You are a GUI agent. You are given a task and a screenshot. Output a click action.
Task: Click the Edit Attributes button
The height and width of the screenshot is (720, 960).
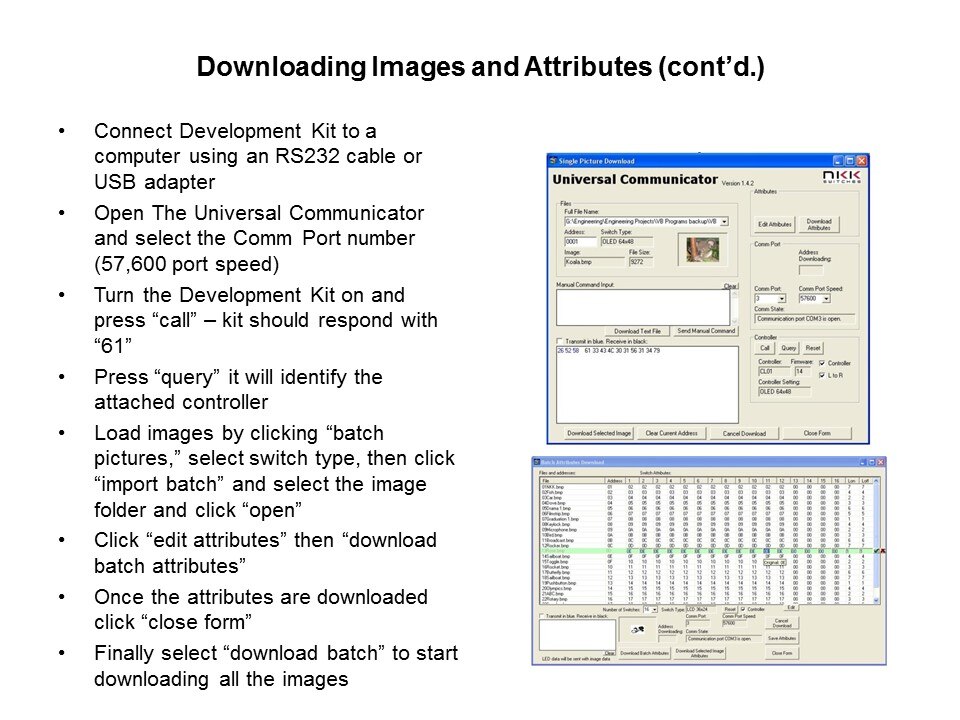(x=775, y=224)
